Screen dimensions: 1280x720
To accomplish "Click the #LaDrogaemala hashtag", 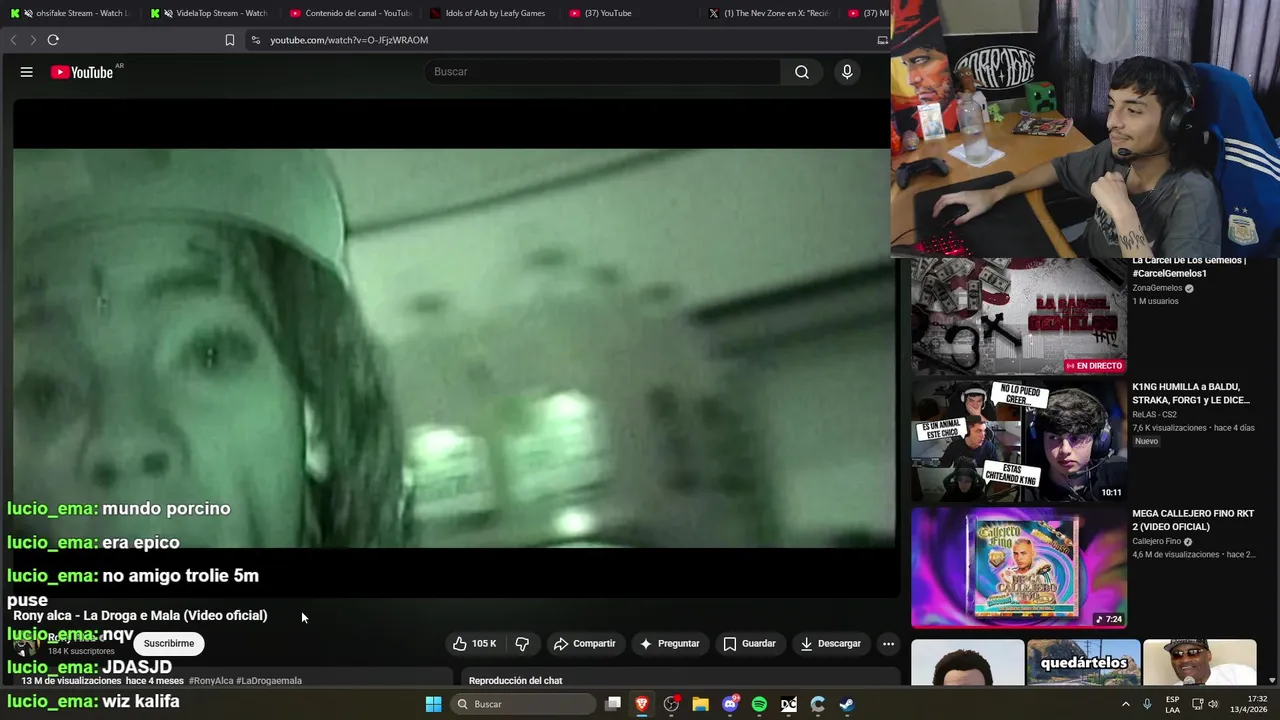I will [269, 681].
